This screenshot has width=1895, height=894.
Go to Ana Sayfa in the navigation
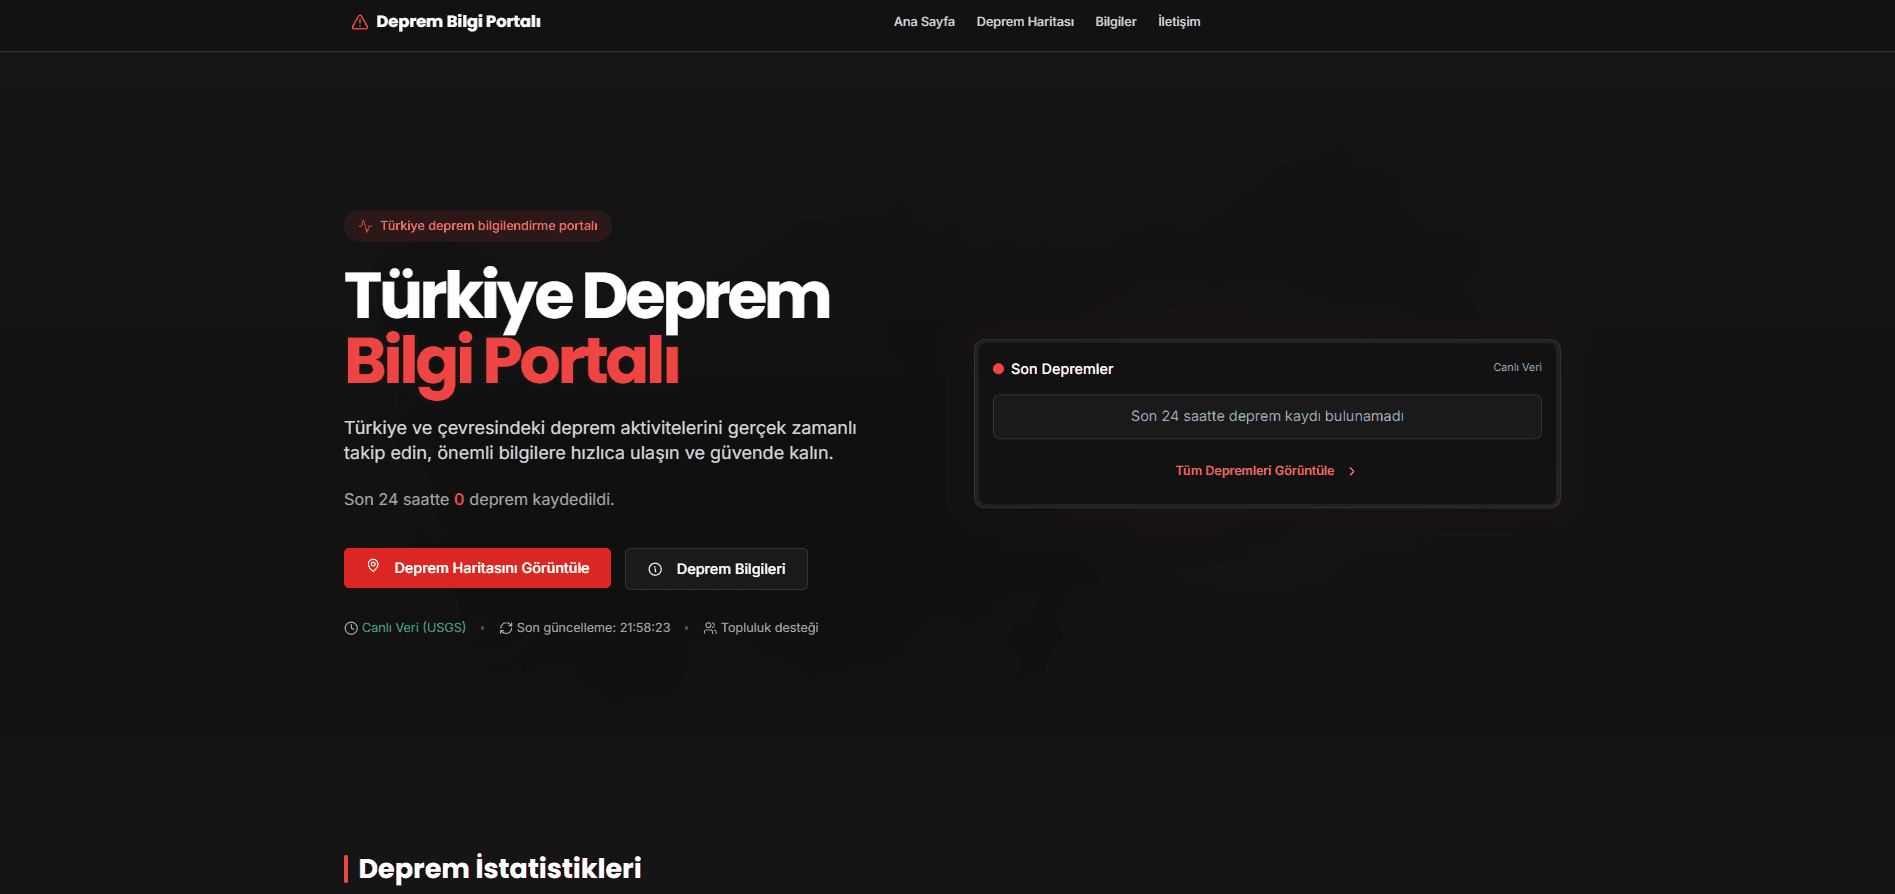pos(924,22)
